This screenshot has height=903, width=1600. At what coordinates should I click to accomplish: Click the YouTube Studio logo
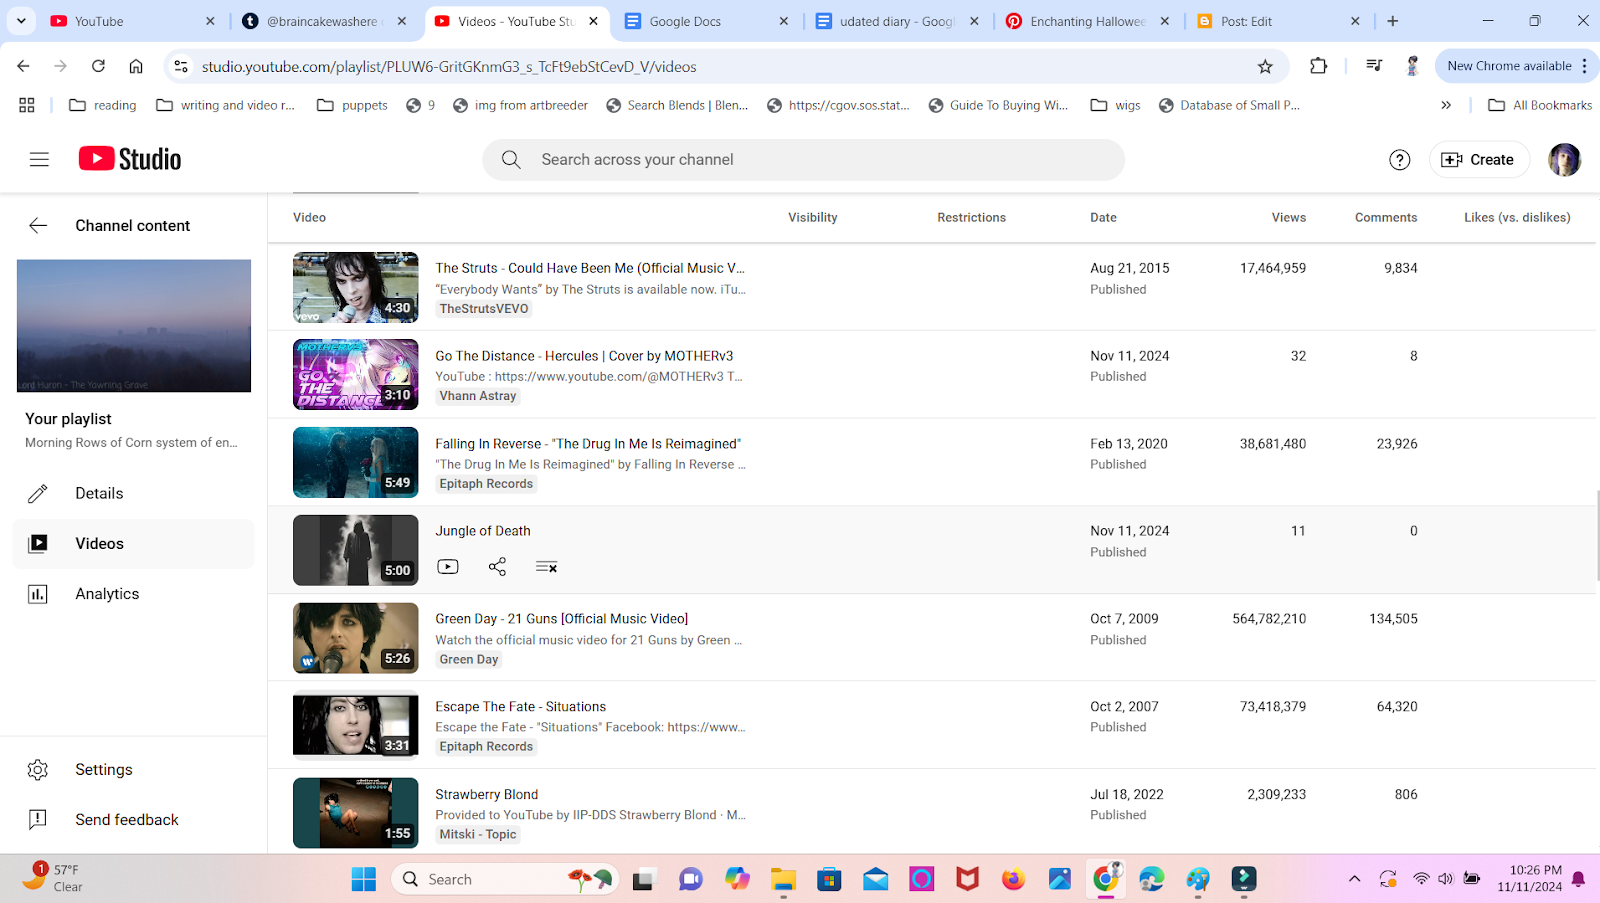click(x=130, y=159)
